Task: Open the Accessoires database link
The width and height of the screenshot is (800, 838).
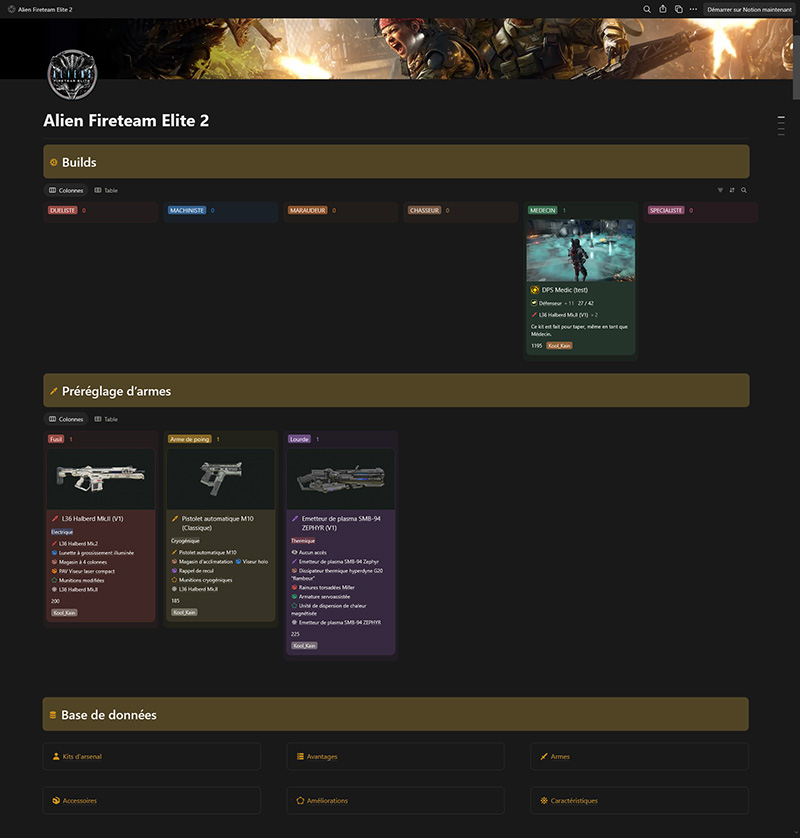Action: pos(152,800)
